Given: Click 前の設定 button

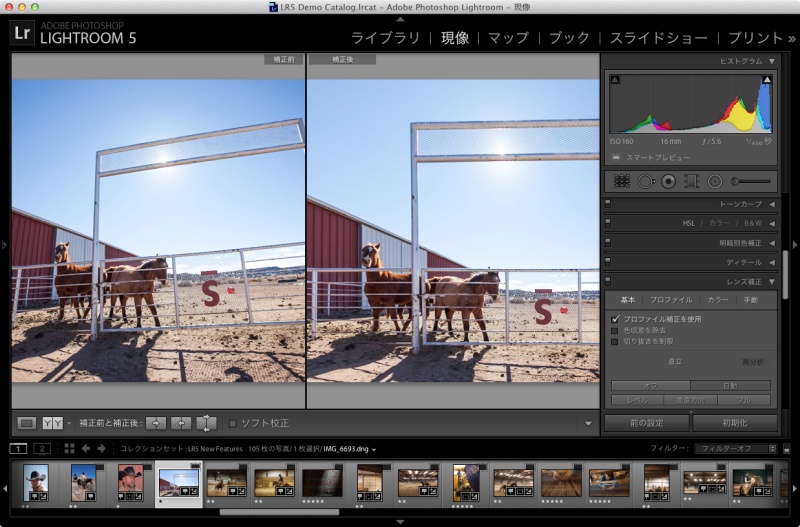Looking at the screenshot, I should (646, 423).
